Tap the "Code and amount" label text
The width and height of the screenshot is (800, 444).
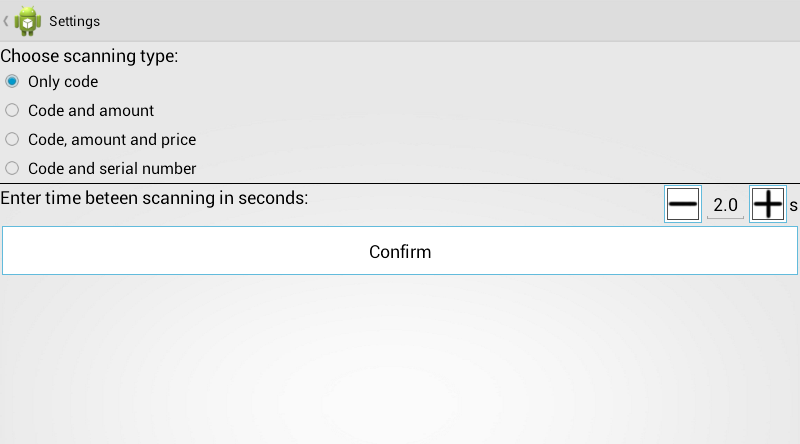pyautogui.click(x=91, y=111)
